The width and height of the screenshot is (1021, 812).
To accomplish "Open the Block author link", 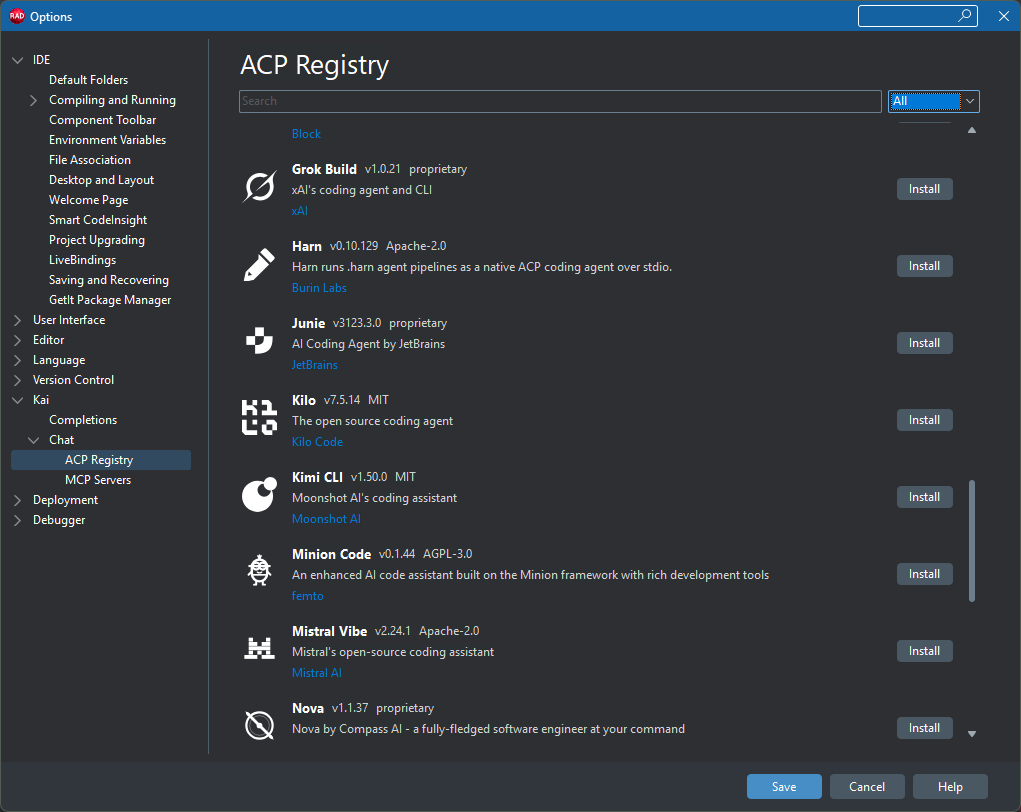I will tap(306, 133).
